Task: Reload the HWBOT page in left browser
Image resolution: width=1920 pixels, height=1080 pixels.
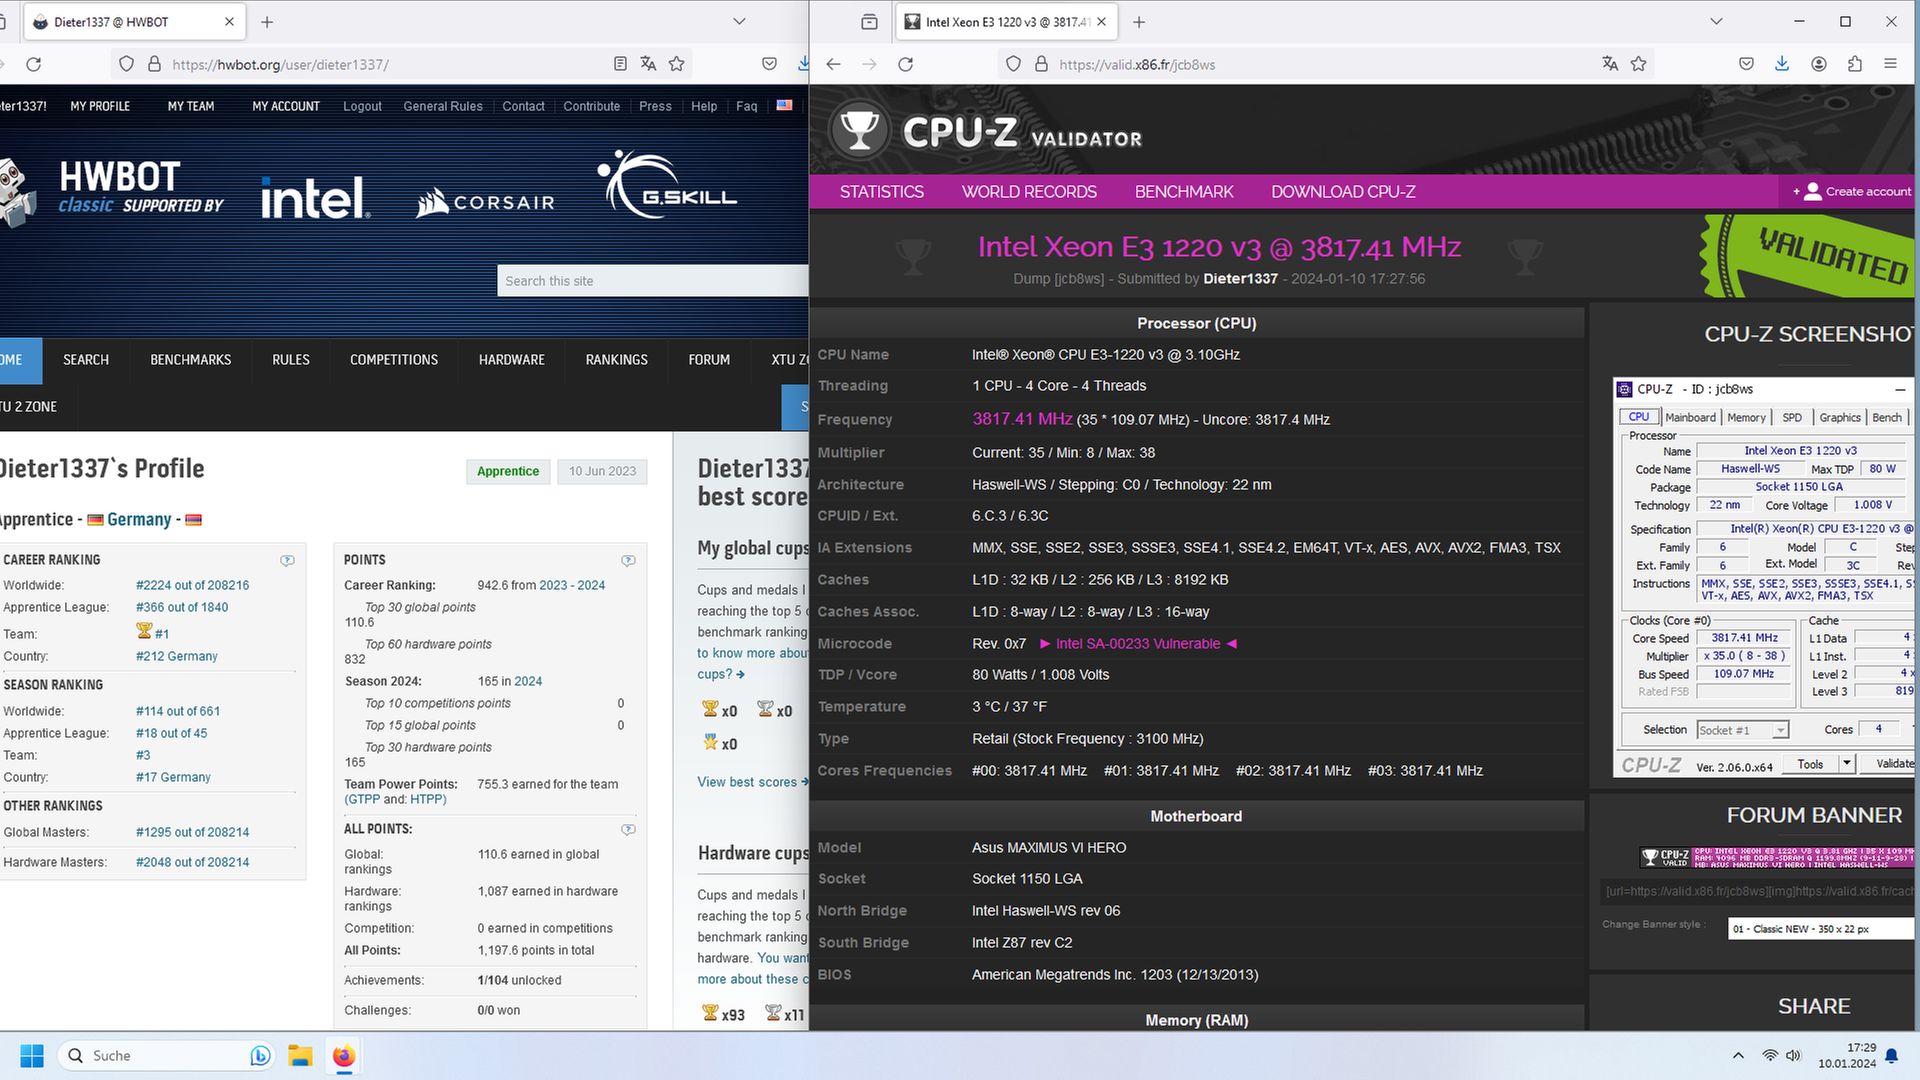Action: coord(33,64)
